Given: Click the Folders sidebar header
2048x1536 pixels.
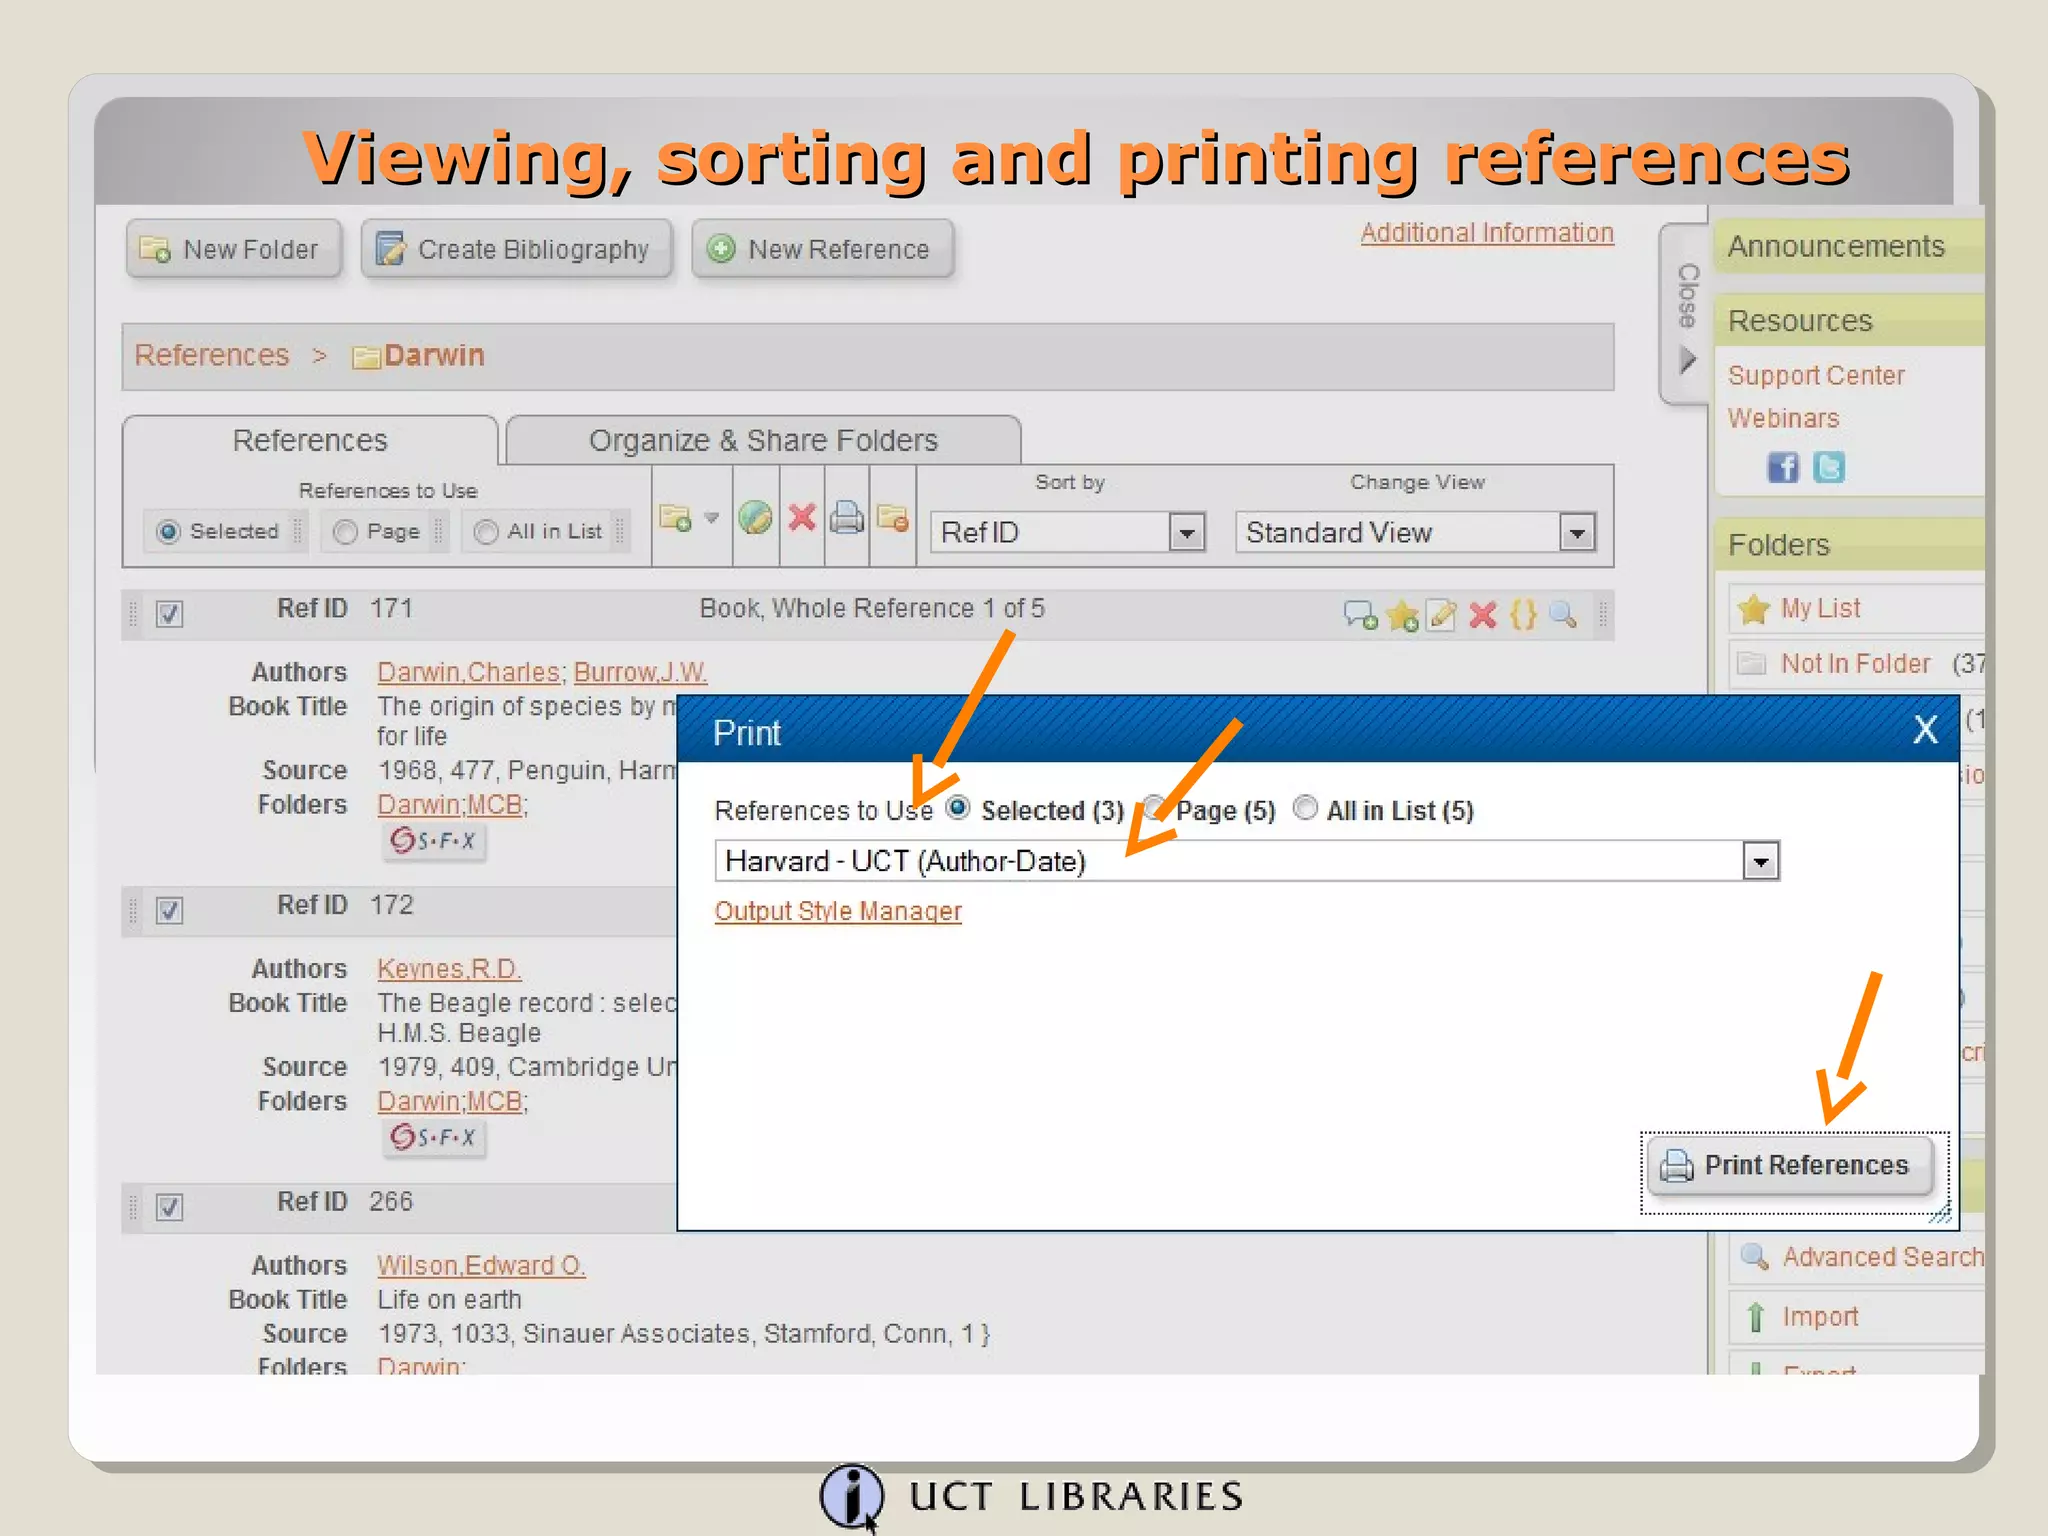Looking at the screenshot, I should point(1848,545).
